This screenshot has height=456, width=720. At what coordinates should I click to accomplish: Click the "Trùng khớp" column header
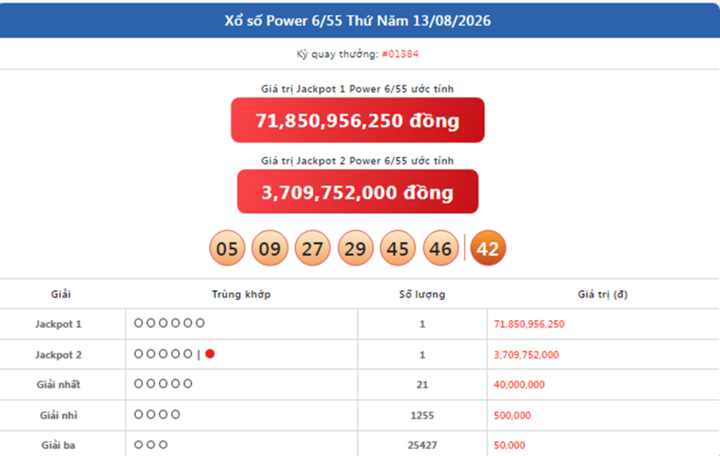click(242, 294)
